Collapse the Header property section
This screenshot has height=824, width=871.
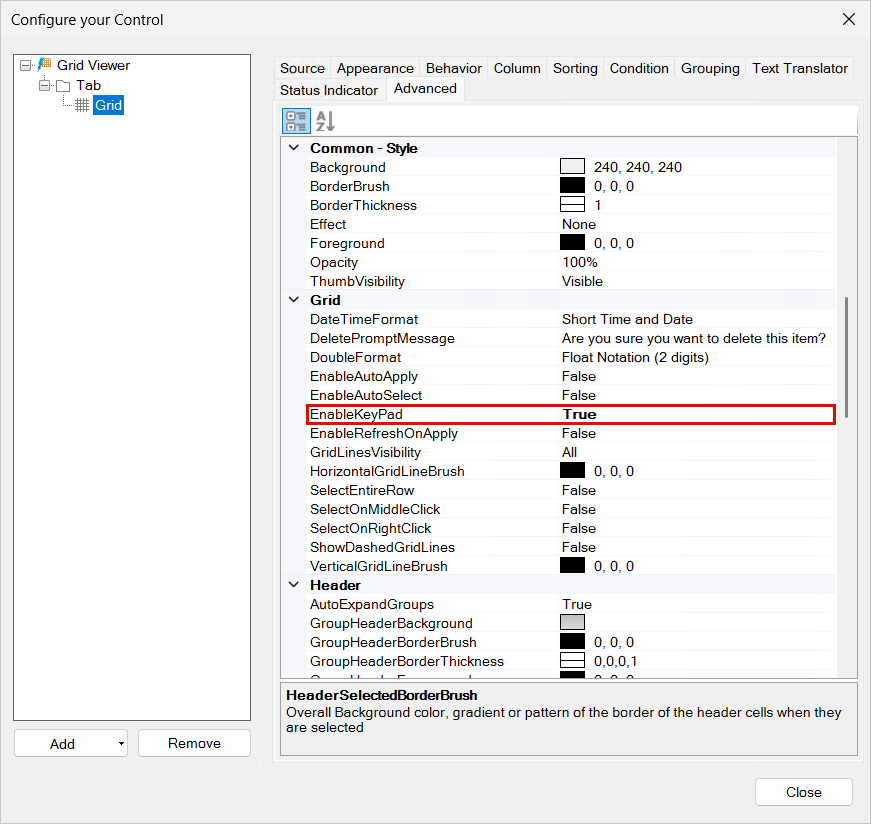click(294, 585)
